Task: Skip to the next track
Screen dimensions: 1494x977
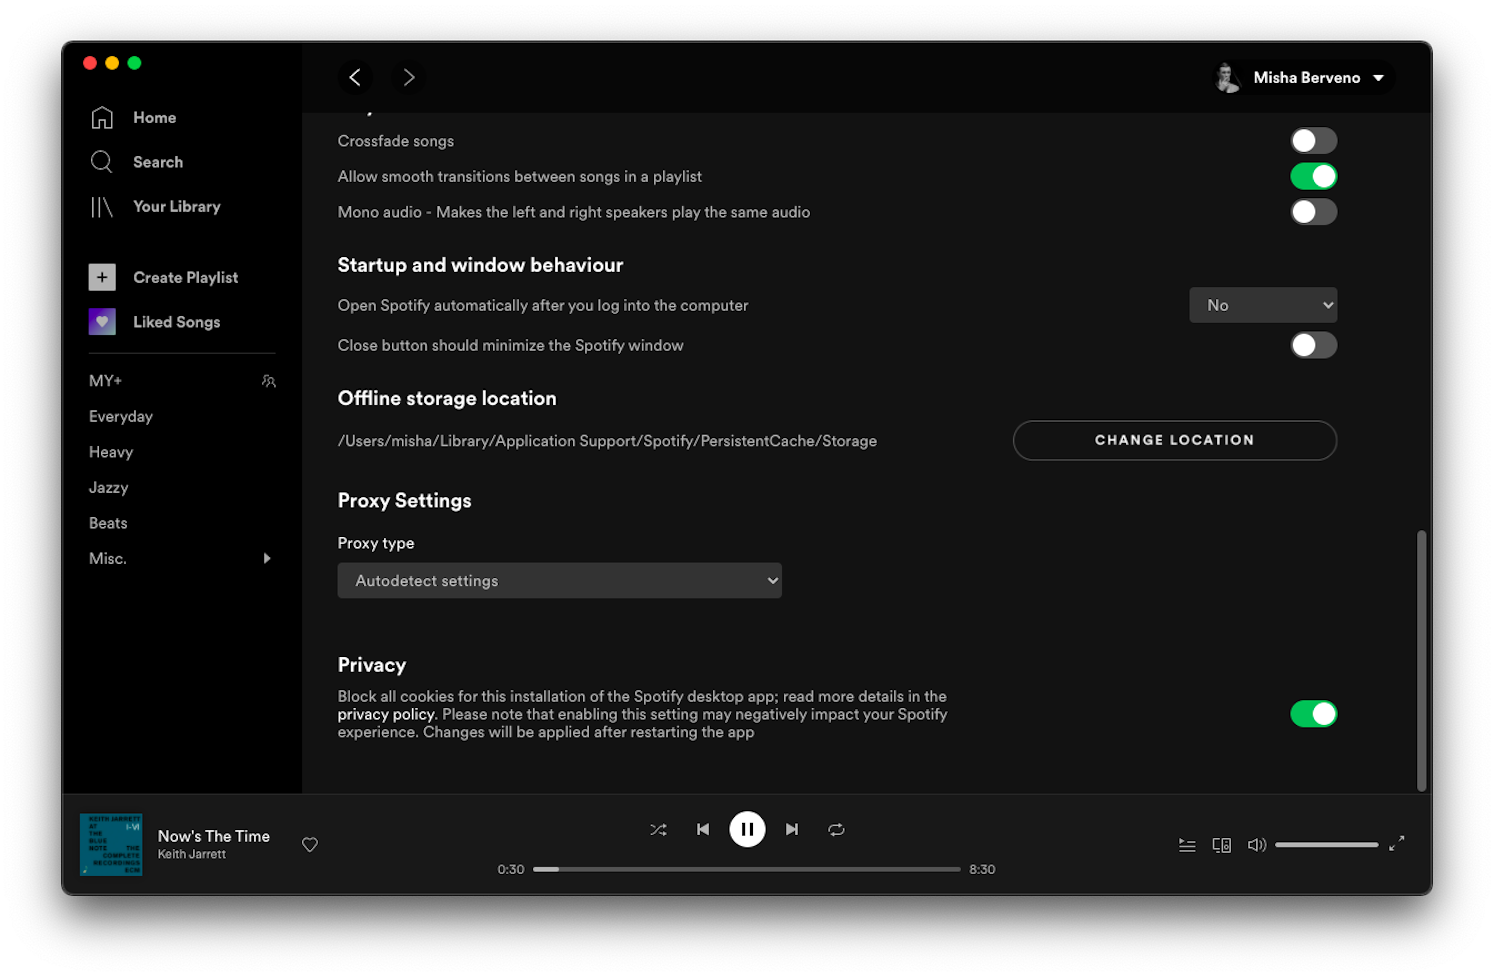Action: (x=792, y=829)
